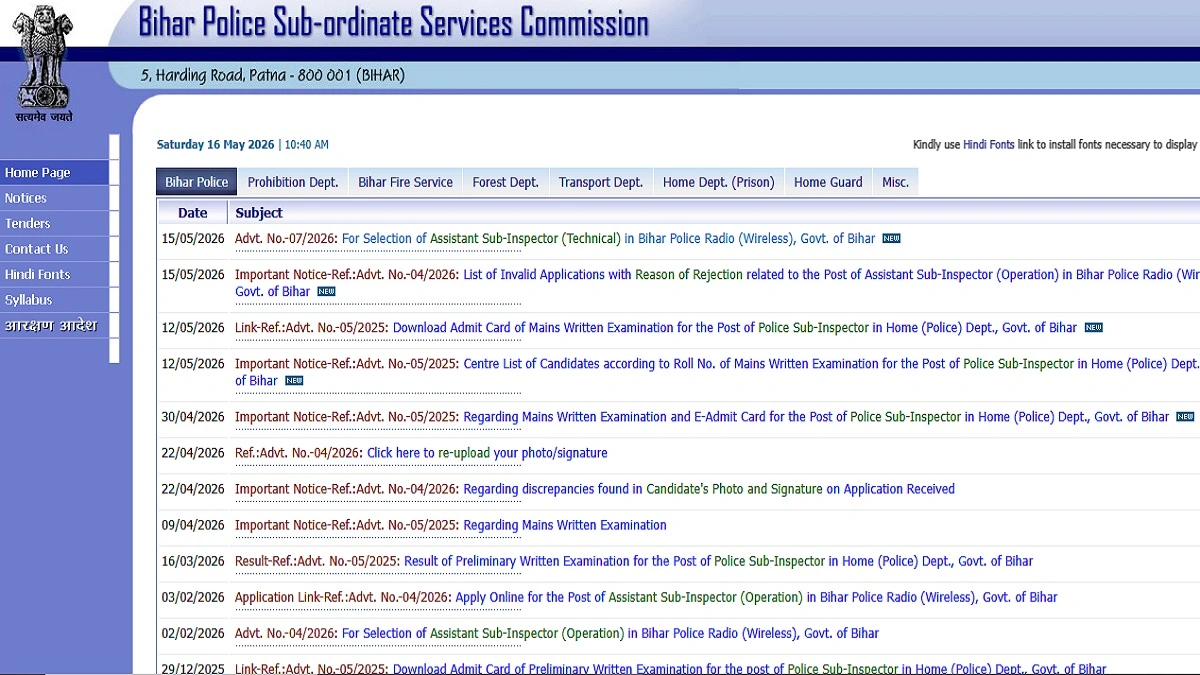This screenshot has width=1200, height=675.
Task: Click NEW badge on Download Admit Card Mains row
Action: [1093, 328]
